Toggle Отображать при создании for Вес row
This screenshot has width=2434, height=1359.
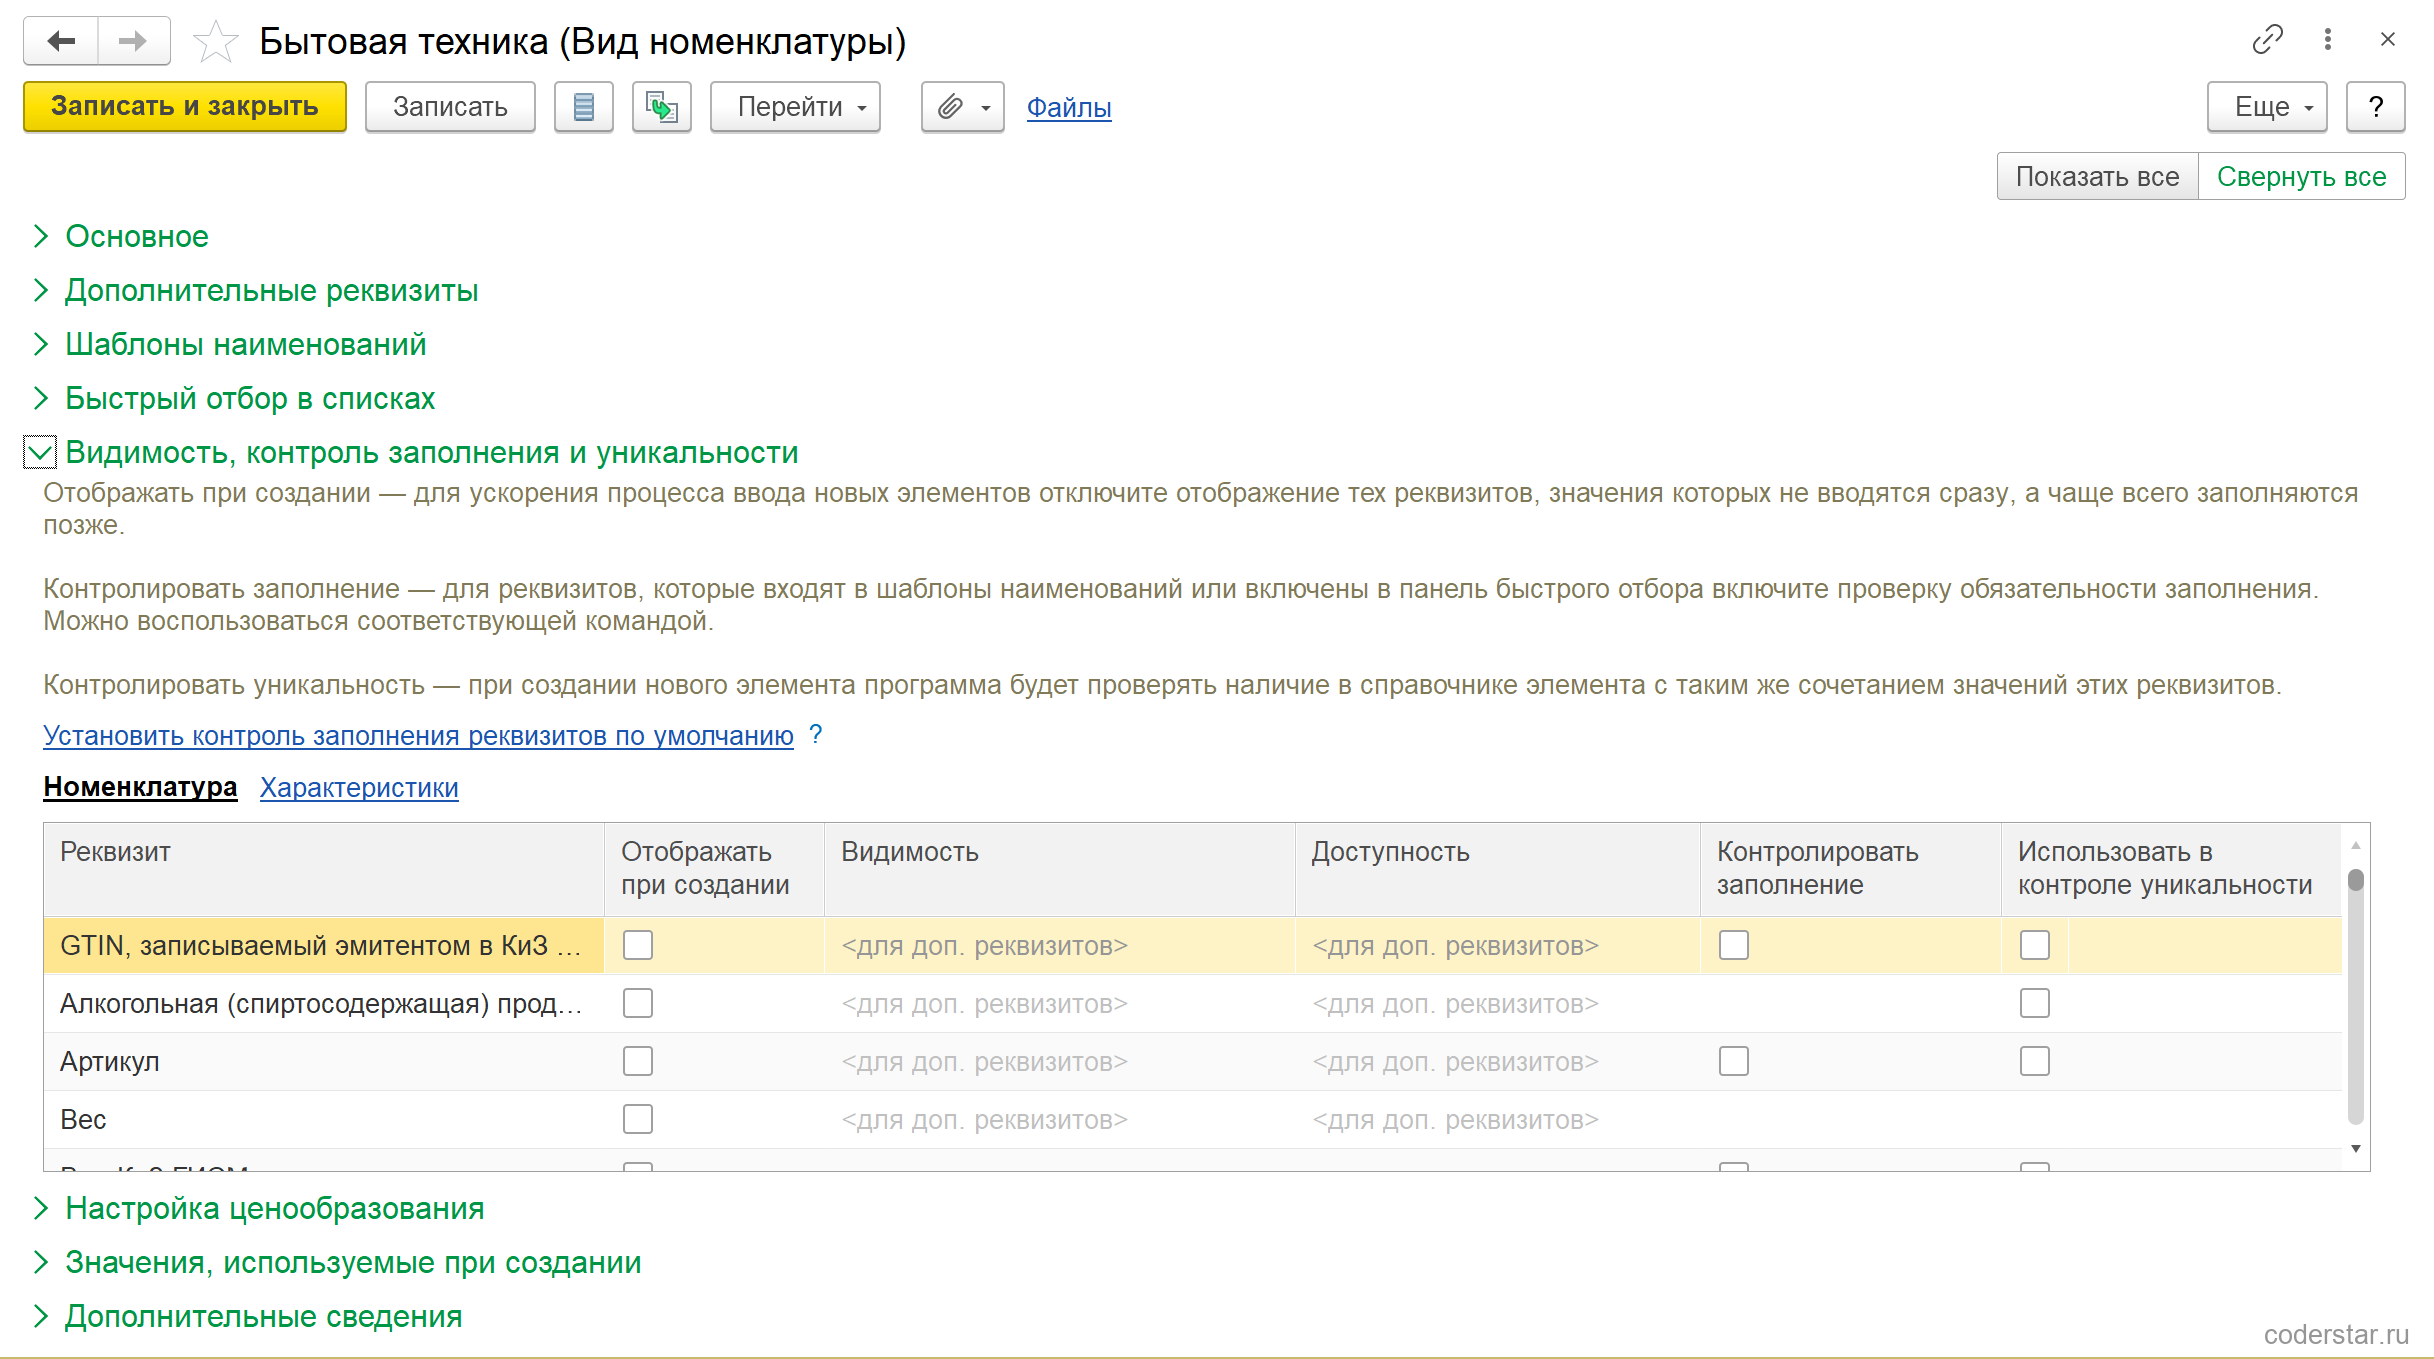click(x=638, y=1119)
